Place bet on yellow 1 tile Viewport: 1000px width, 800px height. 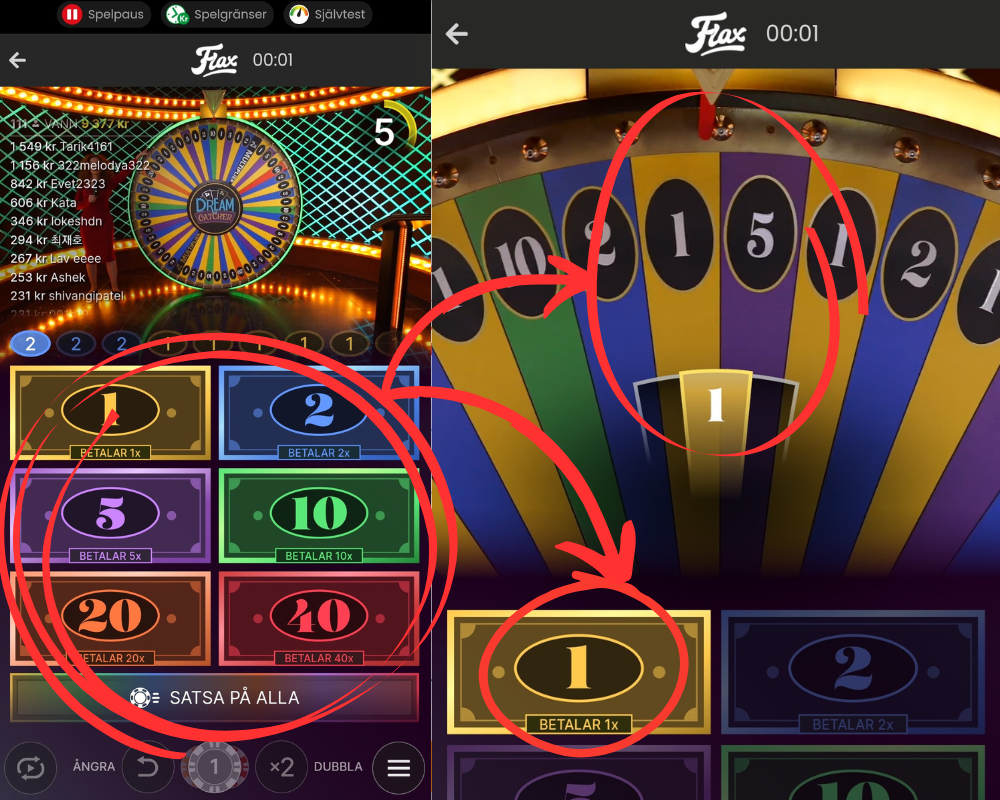110,413
